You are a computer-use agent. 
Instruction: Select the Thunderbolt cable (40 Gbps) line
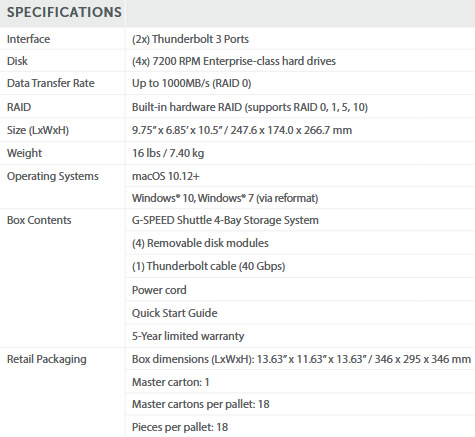click(209, 266)
